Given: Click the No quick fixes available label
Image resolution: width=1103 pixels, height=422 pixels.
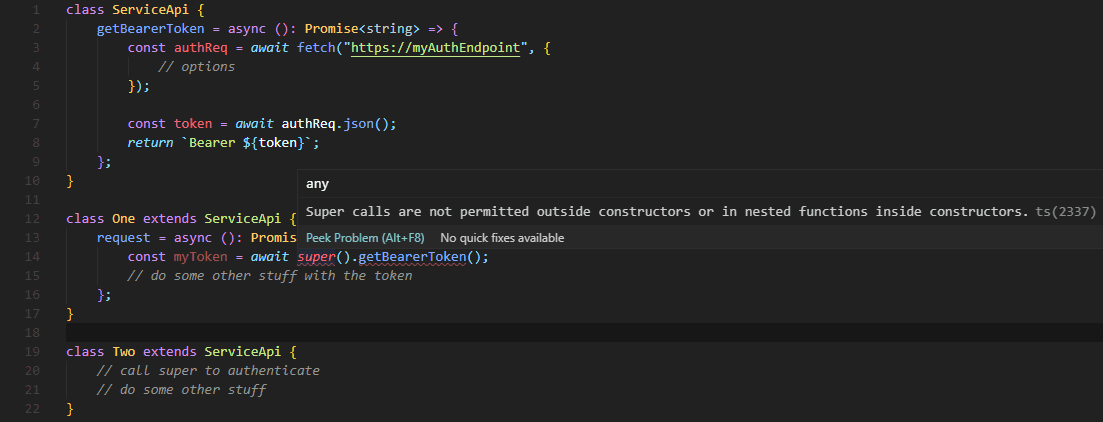Looking at the screenshot, I should pyautogui.click(x=502, y=238).
